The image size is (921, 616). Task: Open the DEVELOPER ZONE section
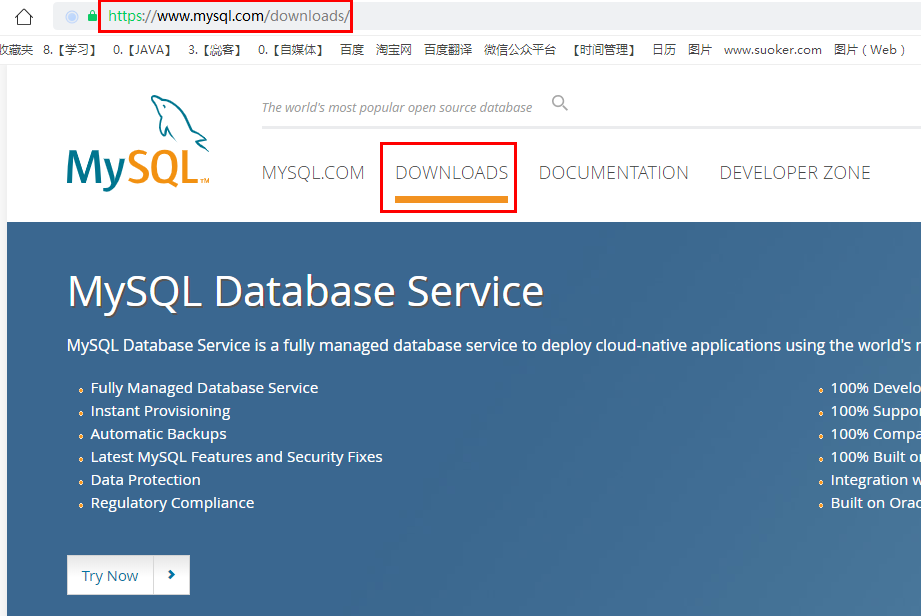pyautogui.click(x=794, y=172)
